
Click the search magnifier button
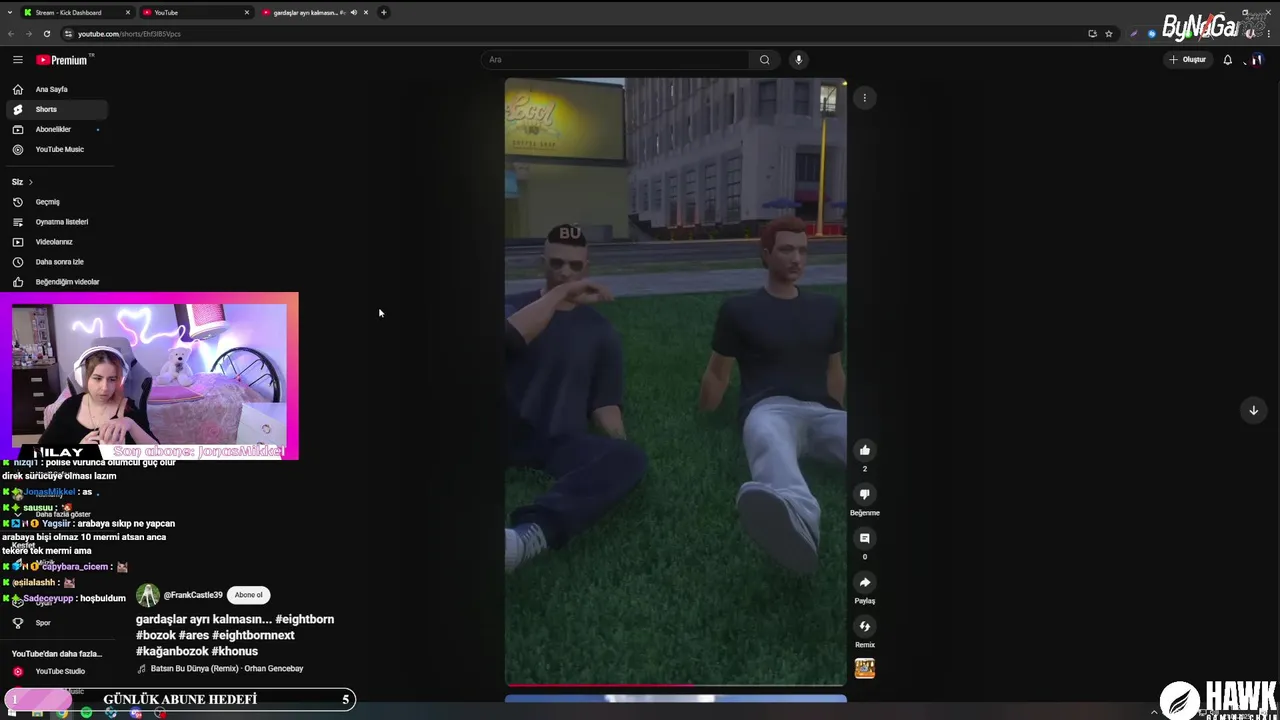(765, 60)
